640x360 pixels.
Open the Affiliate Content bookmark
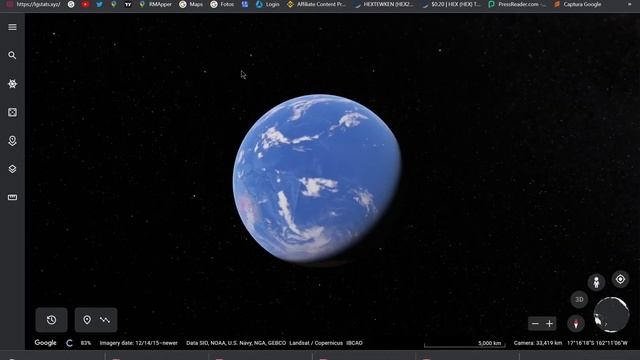[316, 4]
